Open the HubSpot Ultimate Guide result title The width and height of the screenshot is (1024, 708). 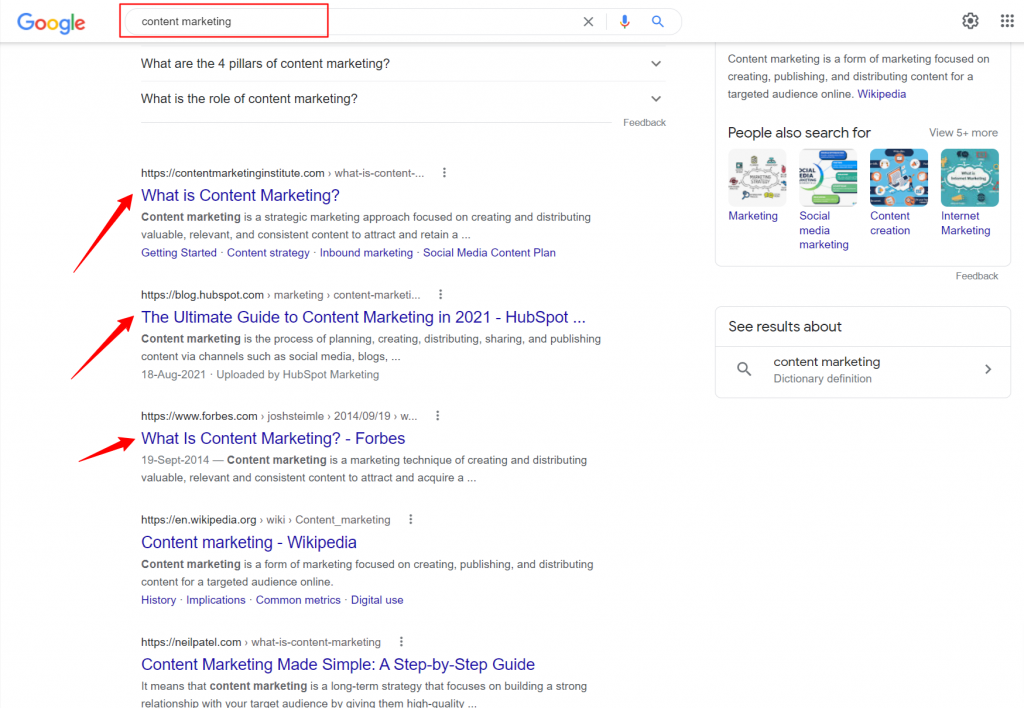(x=363, y=317)
